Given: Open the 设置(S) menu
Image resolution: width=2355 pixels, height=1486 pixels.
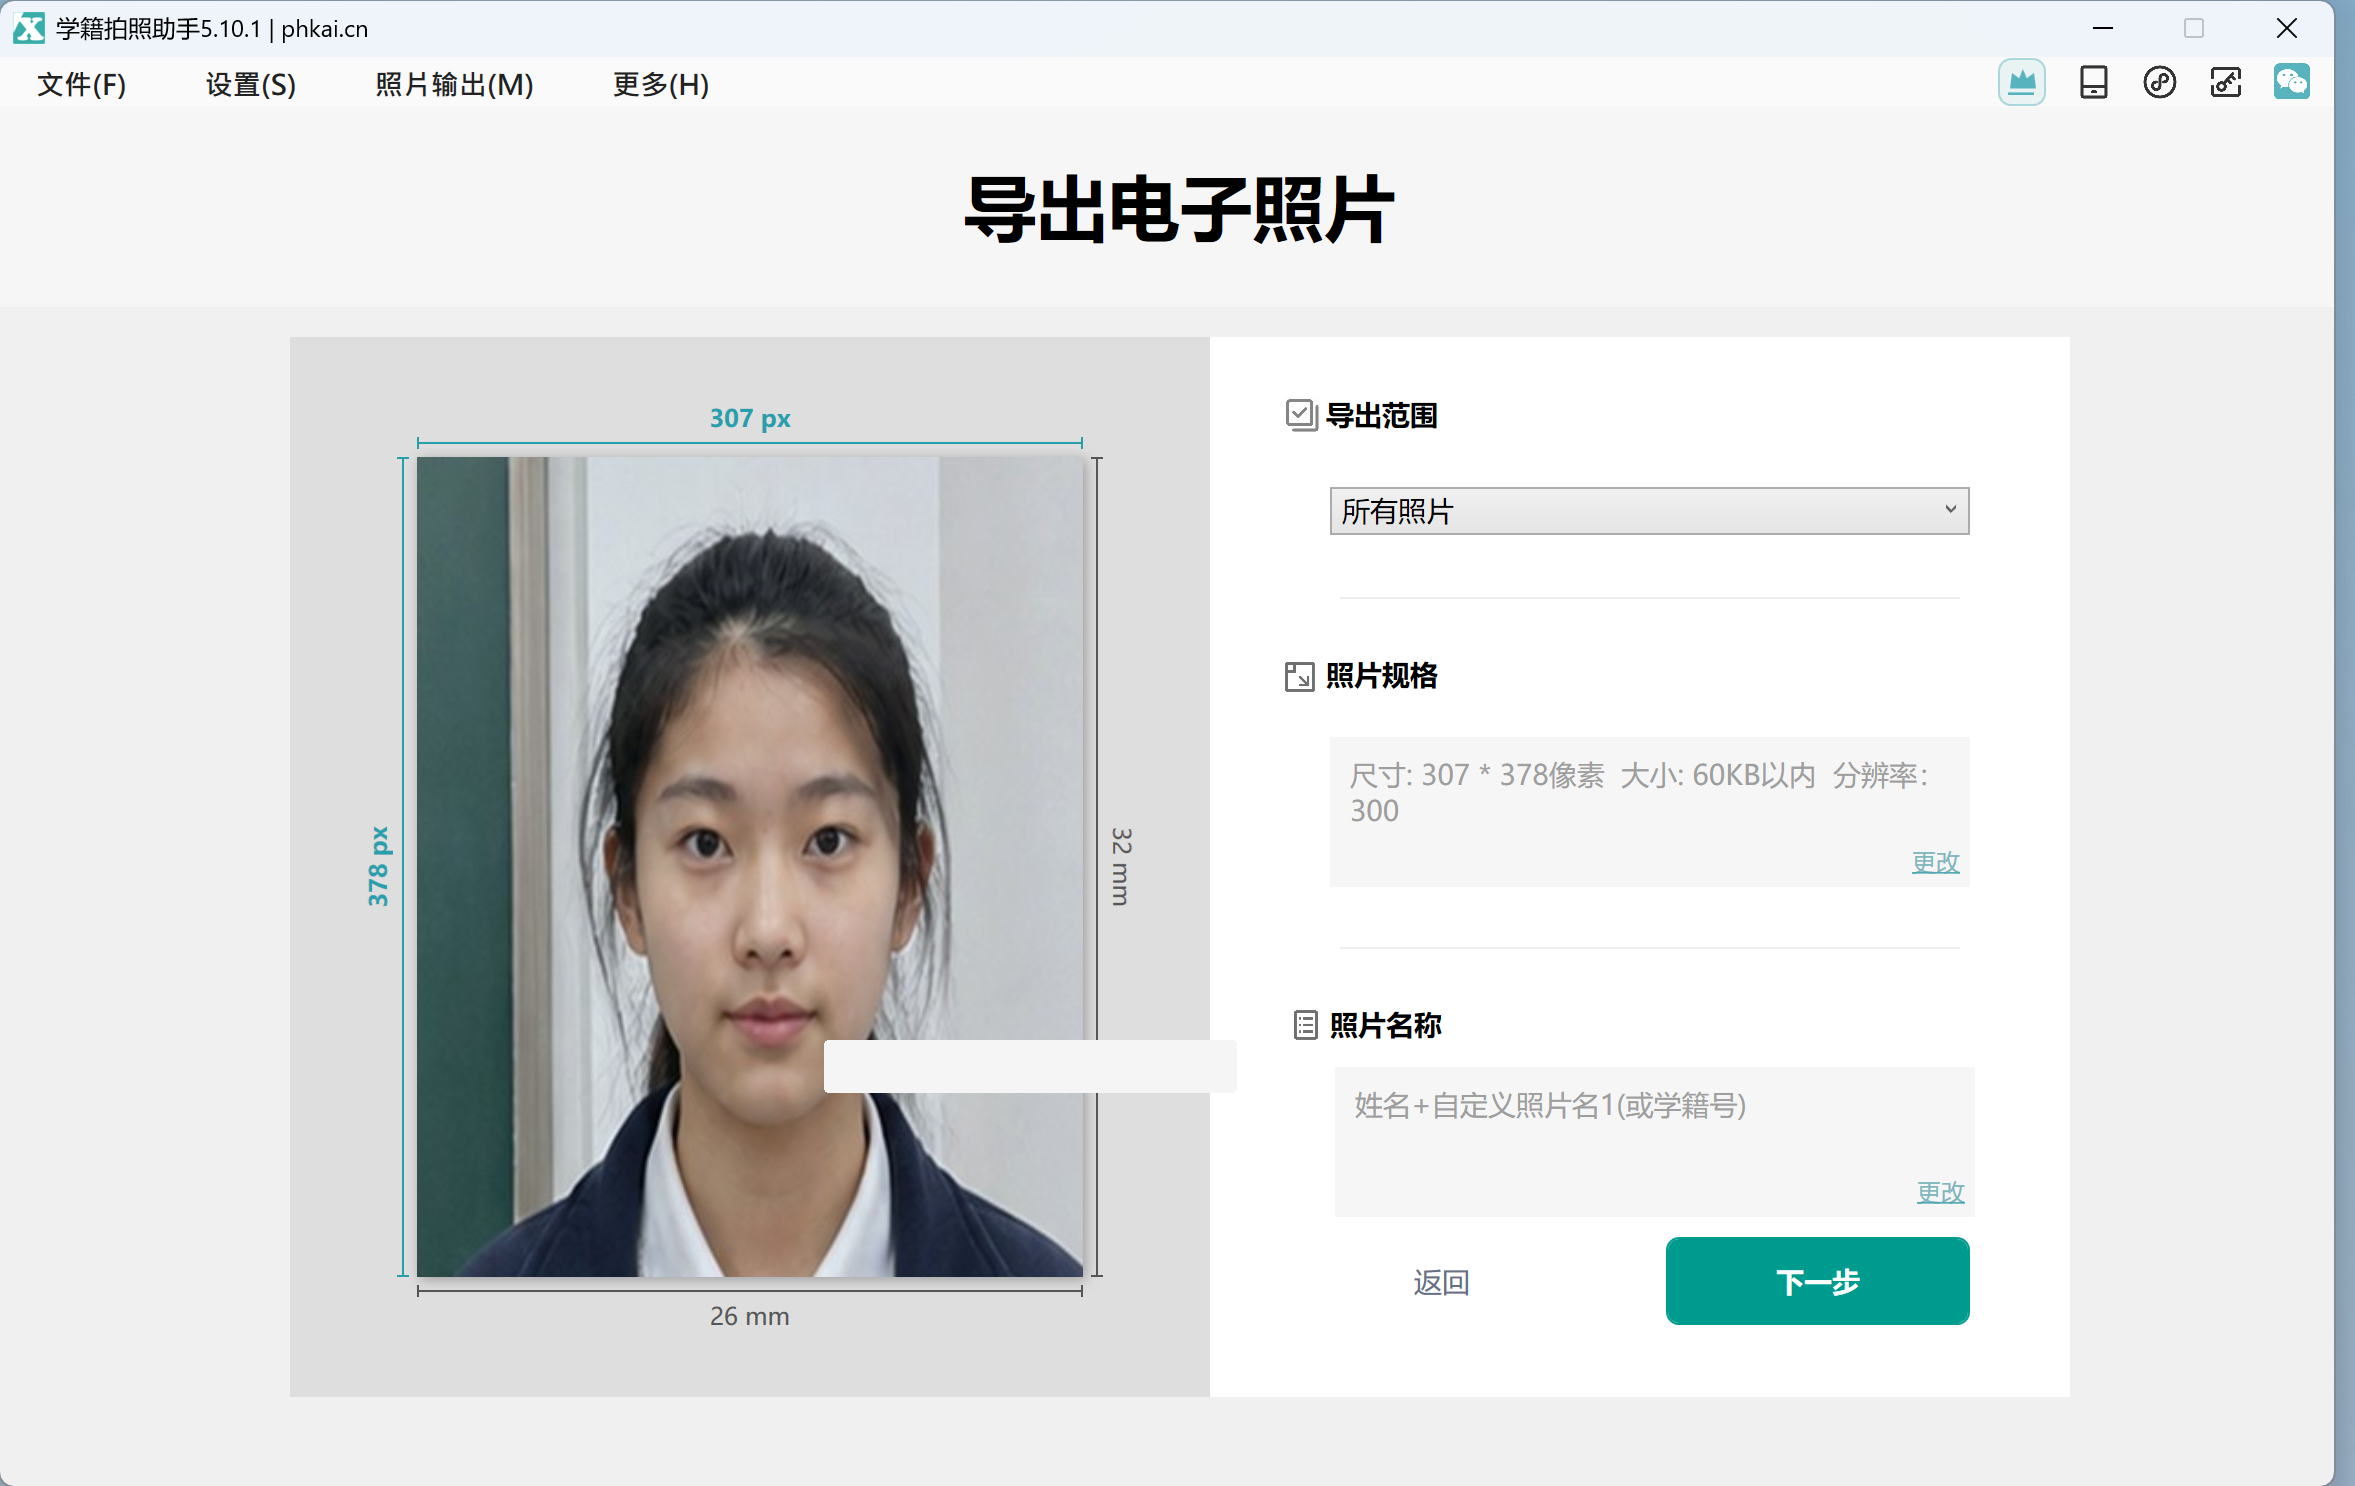Looking at the screenshot, I should 251,85.
